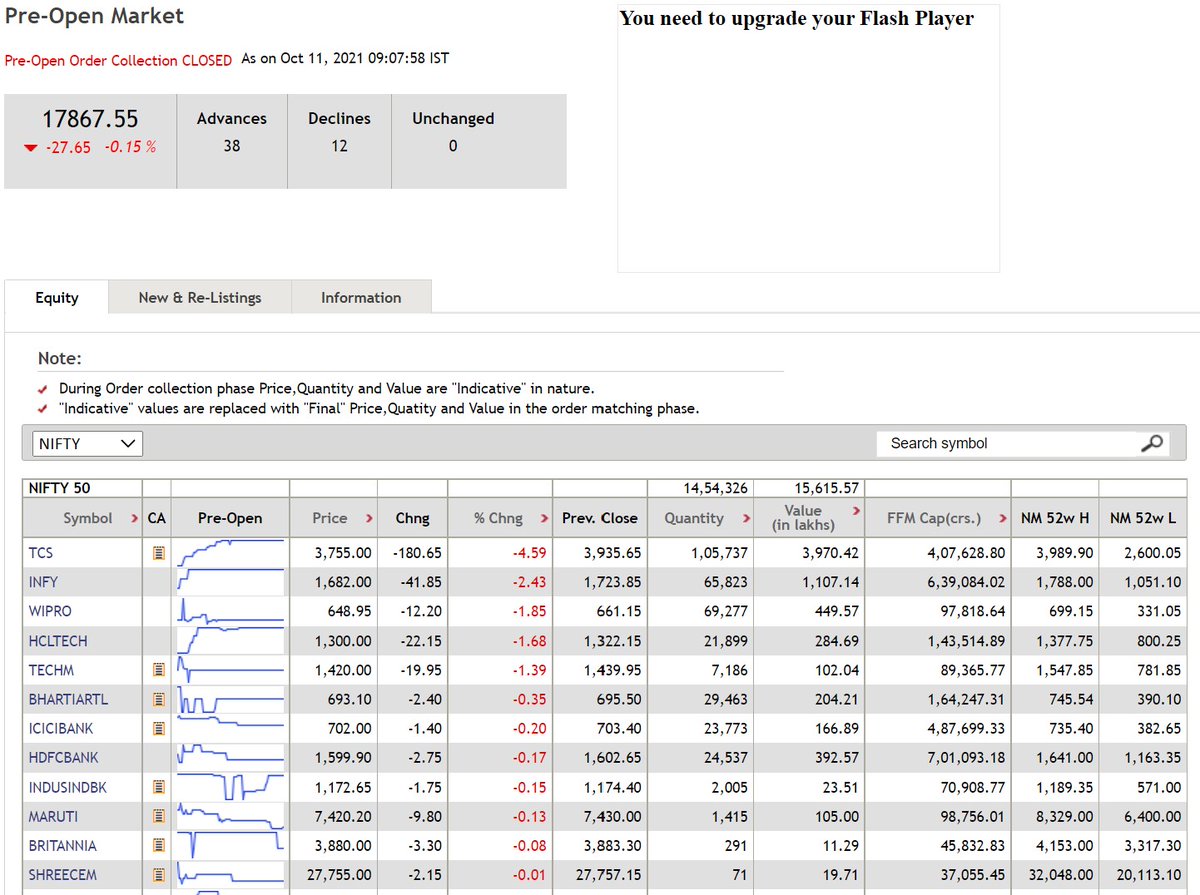This screenshot has width=1200, height=895.
Task: Click the index value 17867.55
Action: (90, 119)
